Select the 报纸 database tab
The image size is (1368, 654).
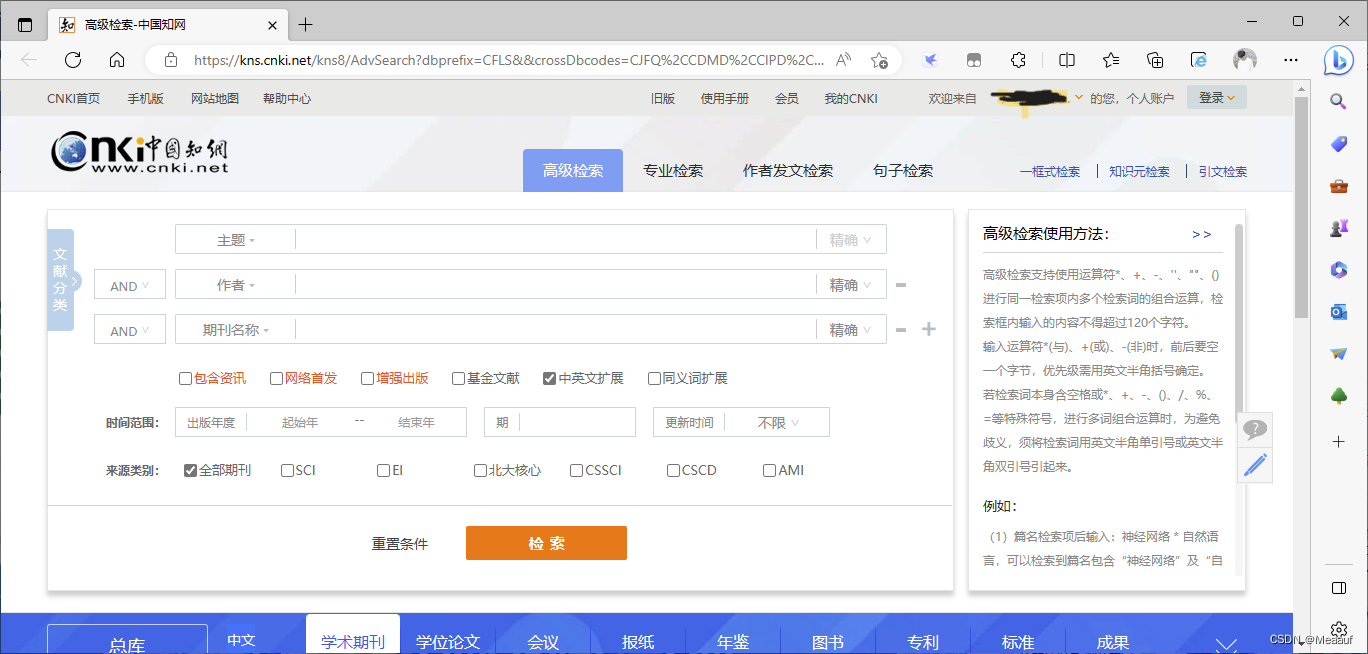638,640
